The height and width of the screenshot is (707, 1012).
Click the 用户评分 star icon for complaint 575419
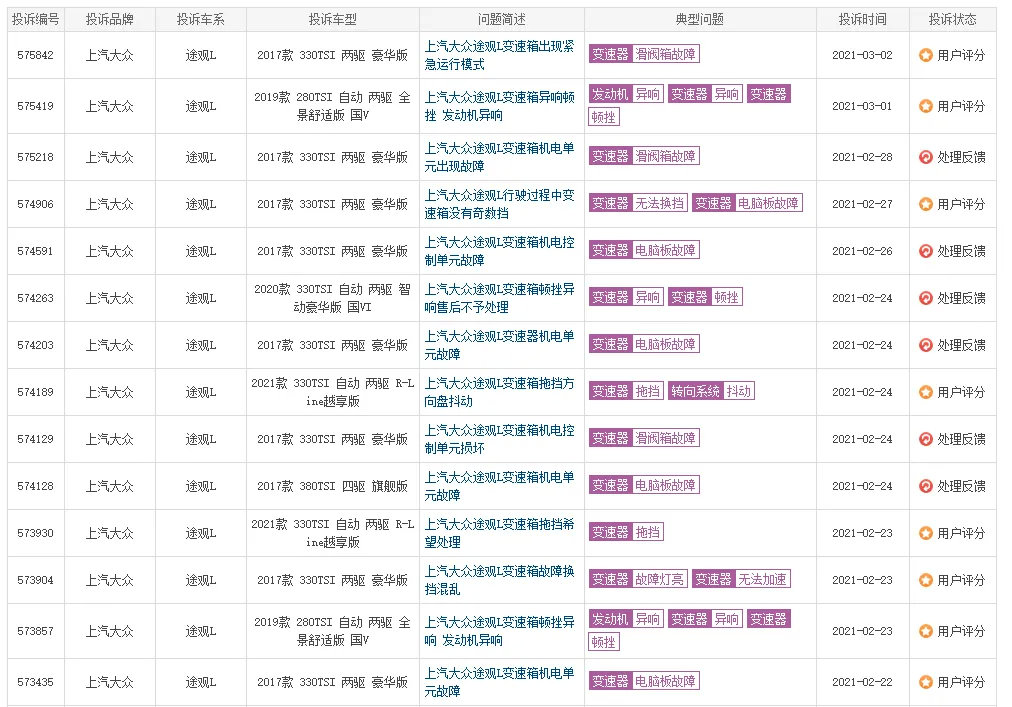pos(925,106)
